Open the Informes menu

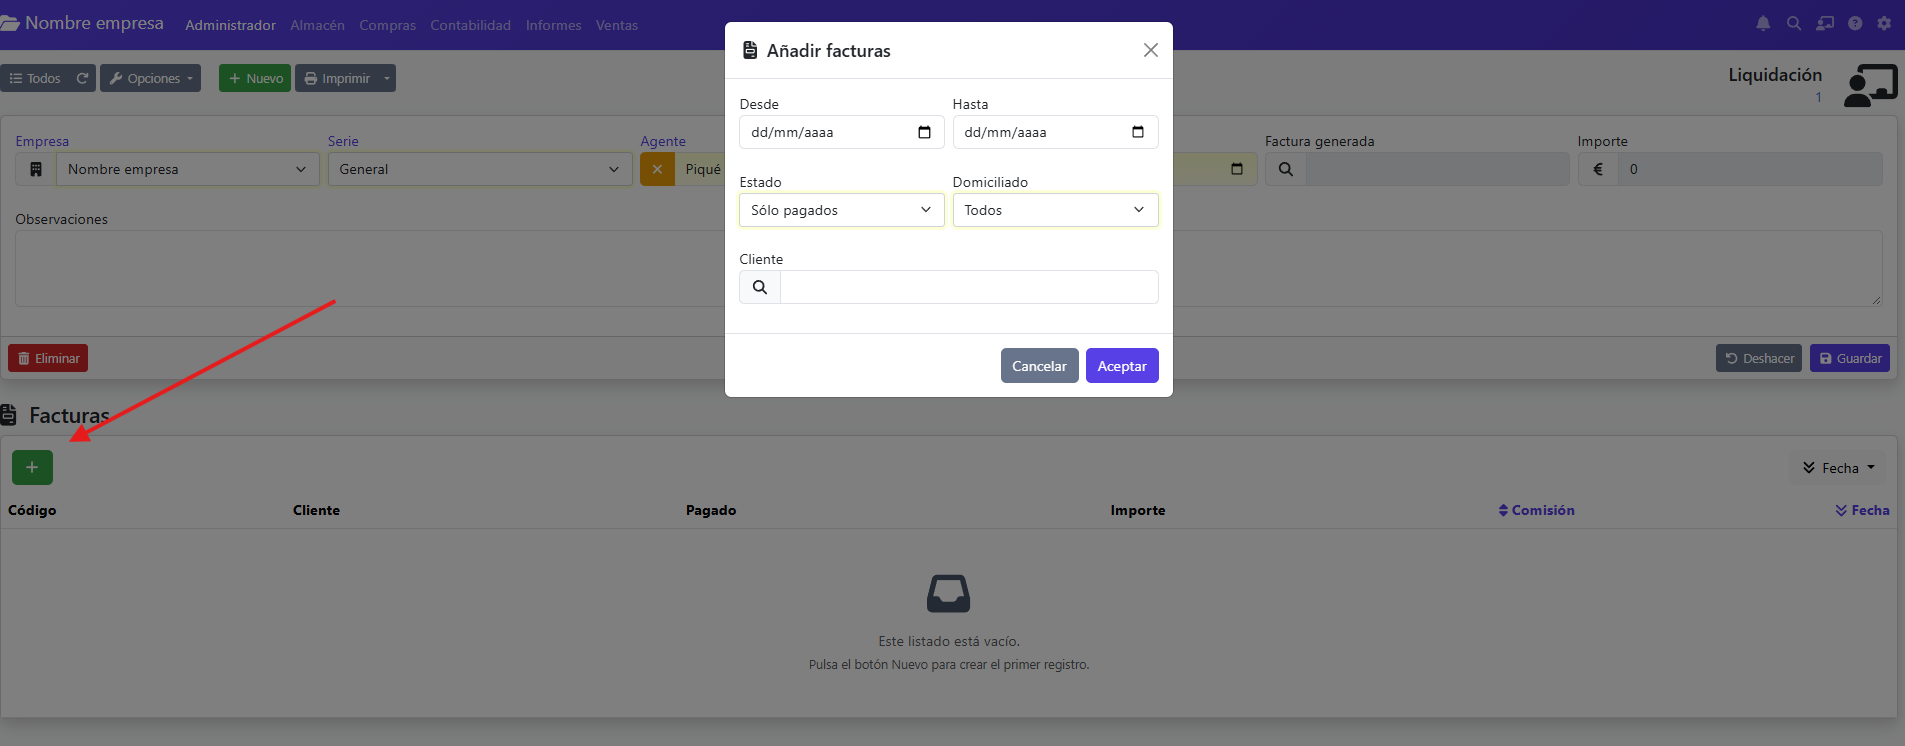click(x=553, y=25)
